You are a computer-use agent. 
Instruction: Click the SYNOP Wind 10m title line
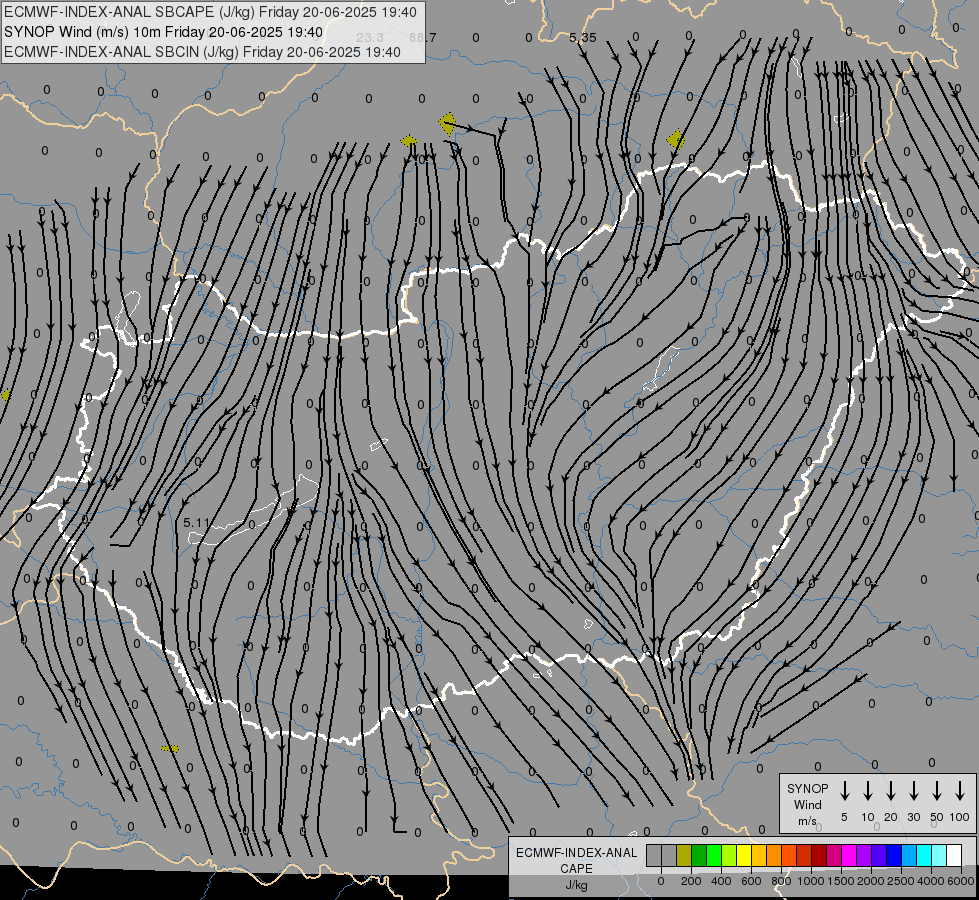point(164,32)
